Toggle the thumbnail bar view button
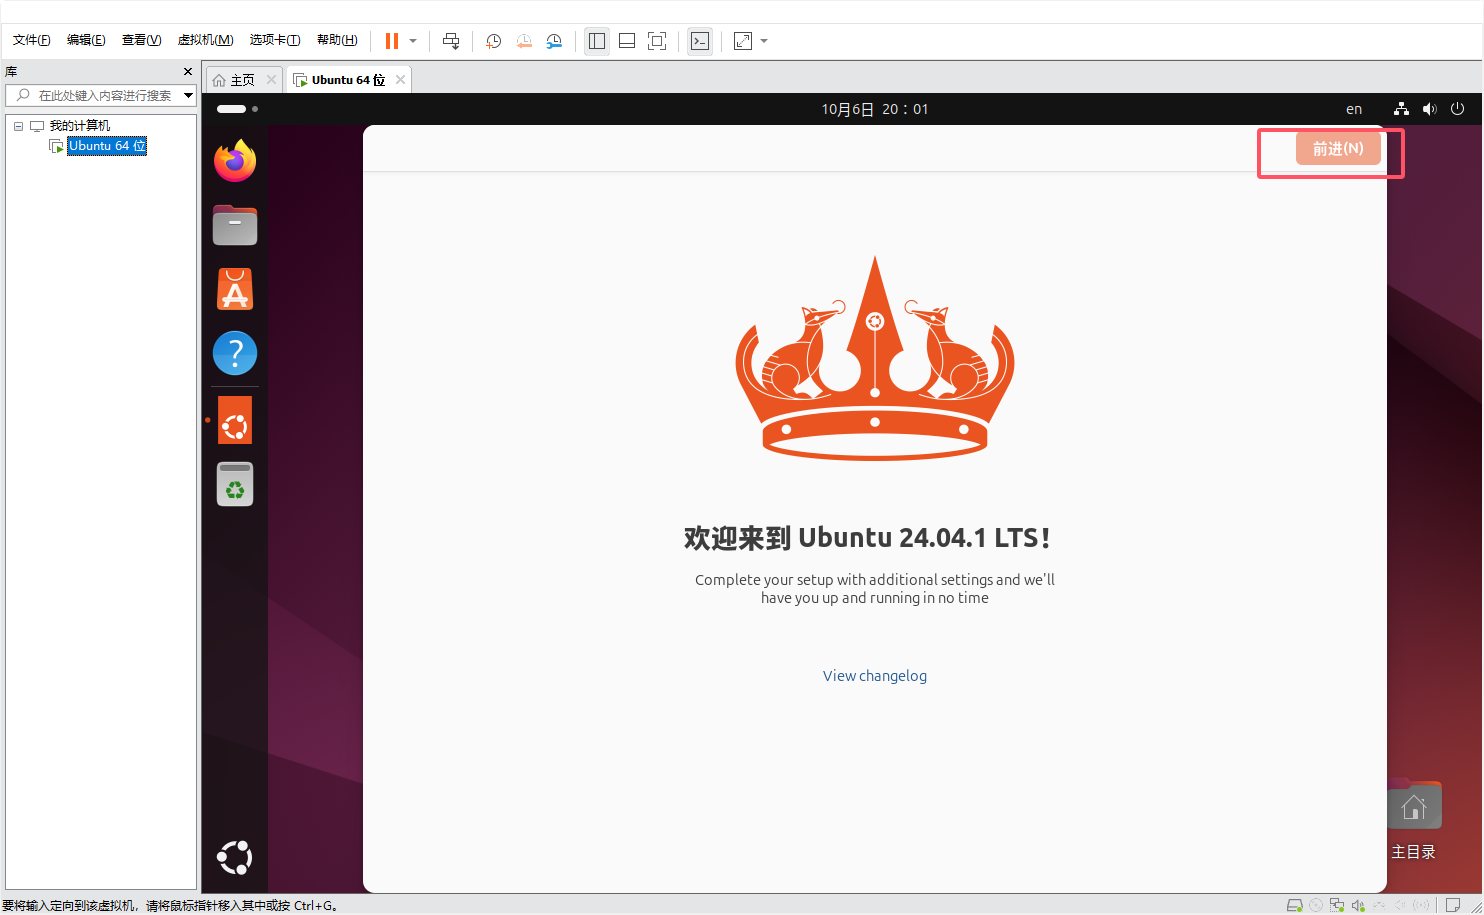Image resolution: width=1484 pixels, height=915 pixels. [x=627, y=41]
